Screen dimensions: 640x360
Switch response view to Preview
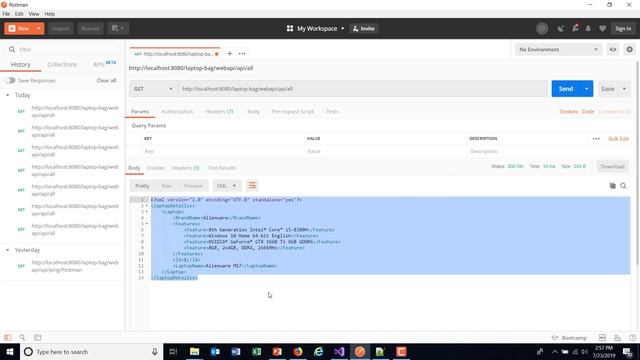(193, 186)
